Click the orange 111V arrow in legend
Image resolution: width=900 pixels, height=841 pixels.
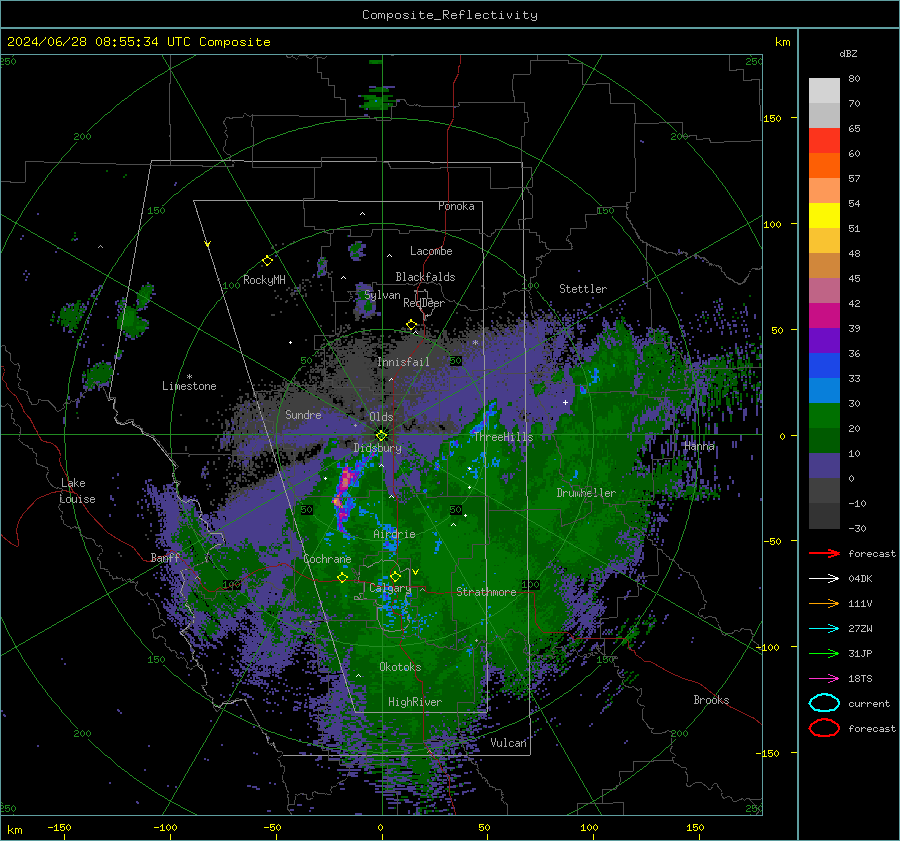pyautogui.click(x=824, y=603)
